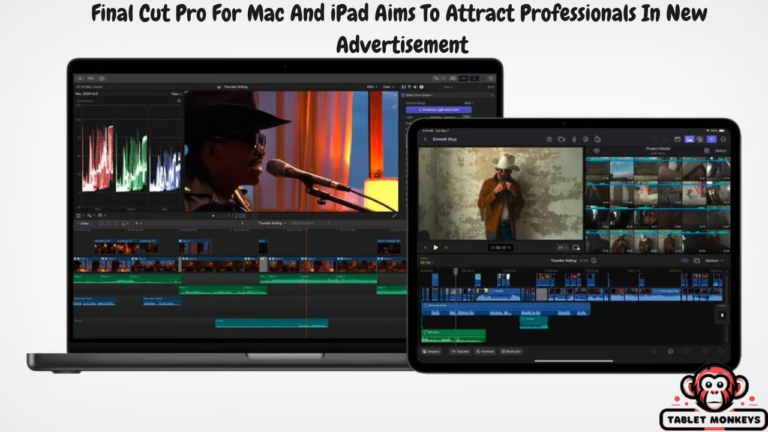Tap the iPad share export icon
The image size is (768, 432).
click(x=598, y=140)
